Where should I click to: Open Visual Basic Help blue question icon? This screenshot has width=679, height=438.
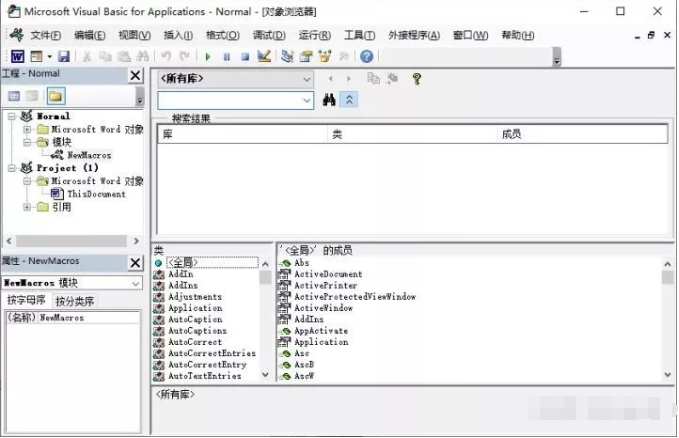(x=367, y=56)
